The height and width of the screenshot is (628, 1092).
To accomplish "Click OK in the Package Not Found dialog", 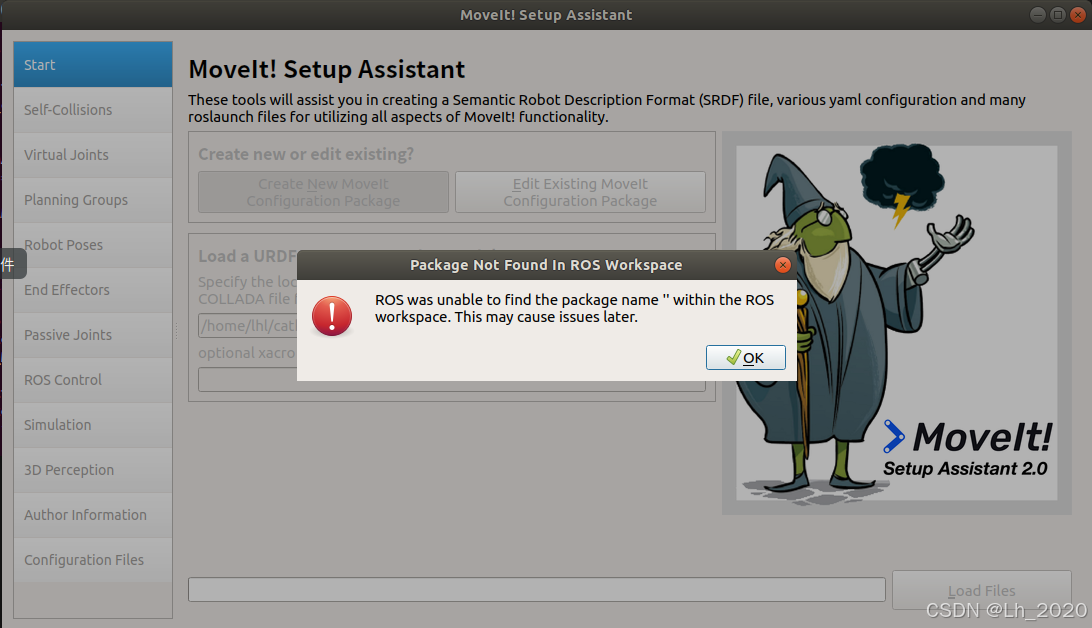I will (745, 357).
